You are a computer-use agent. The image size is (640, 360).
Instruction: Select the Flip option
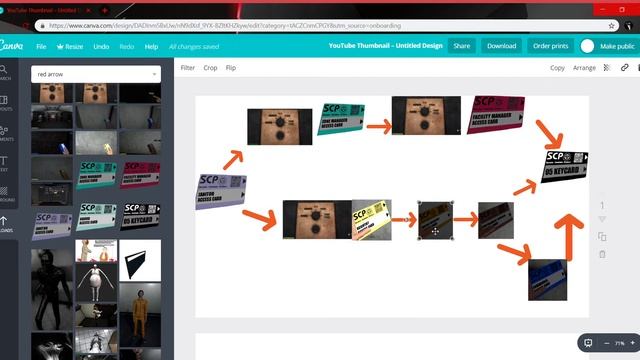coord(231,68)
